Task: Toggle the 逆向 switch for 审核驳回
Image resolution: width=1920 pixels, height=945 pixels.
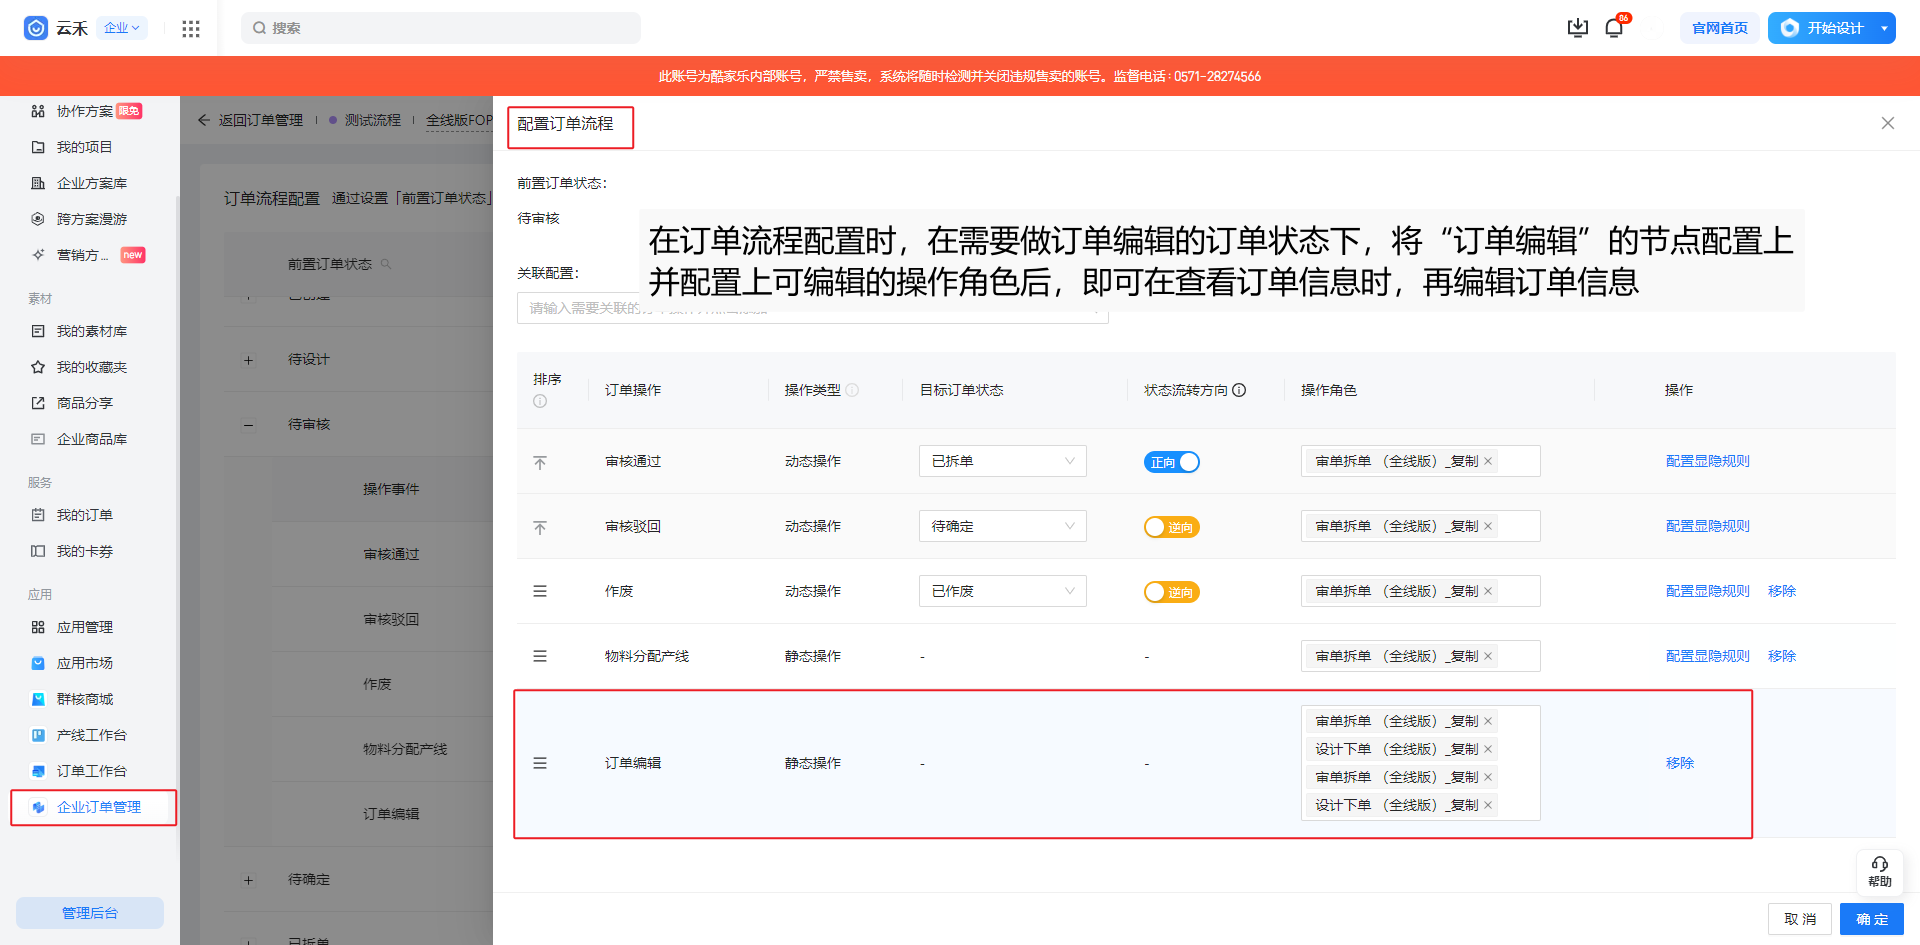Action: pyautogui.click(x=1171, y=527)
